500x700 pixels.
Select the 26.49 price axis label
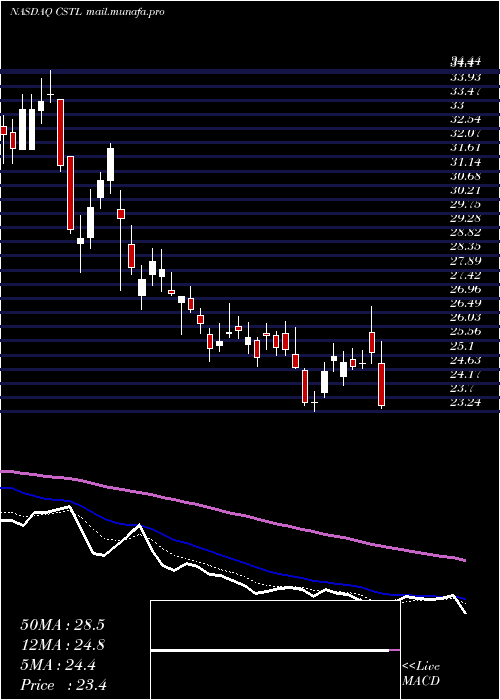pos(465,303)
